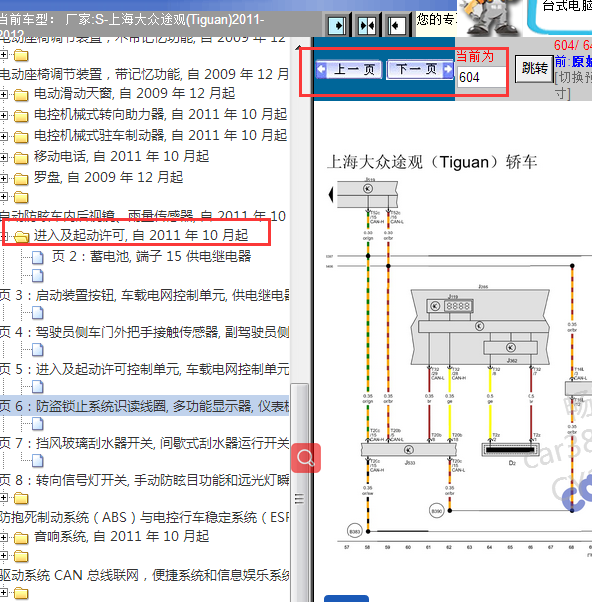This screenshot has height=602, width=592.
Task: Go to next page with 下一页 button
Action: pos(420,69)
